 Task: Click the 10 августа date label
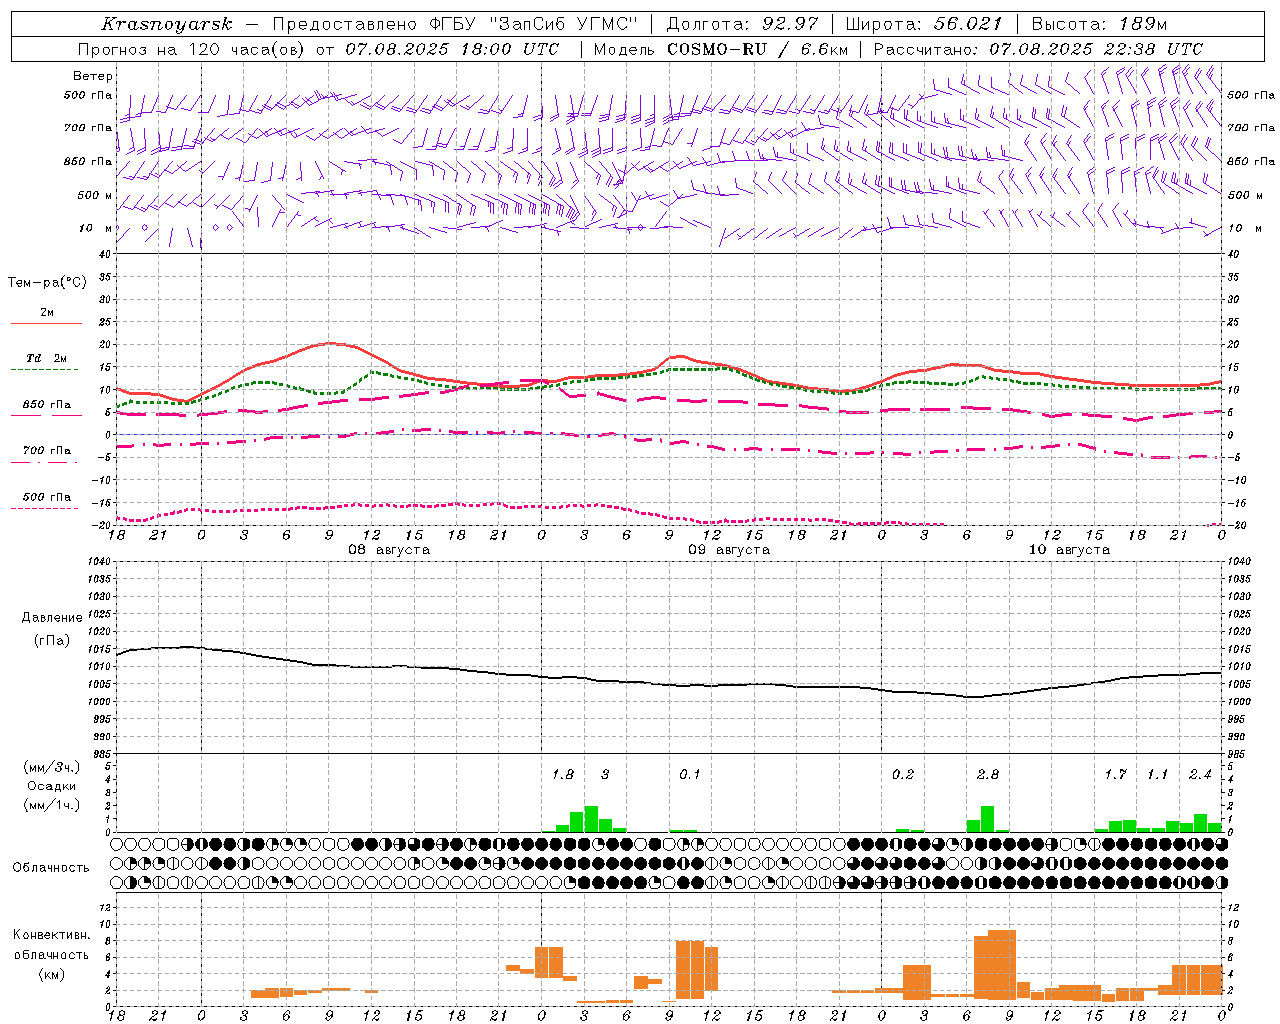[1069, 550]
